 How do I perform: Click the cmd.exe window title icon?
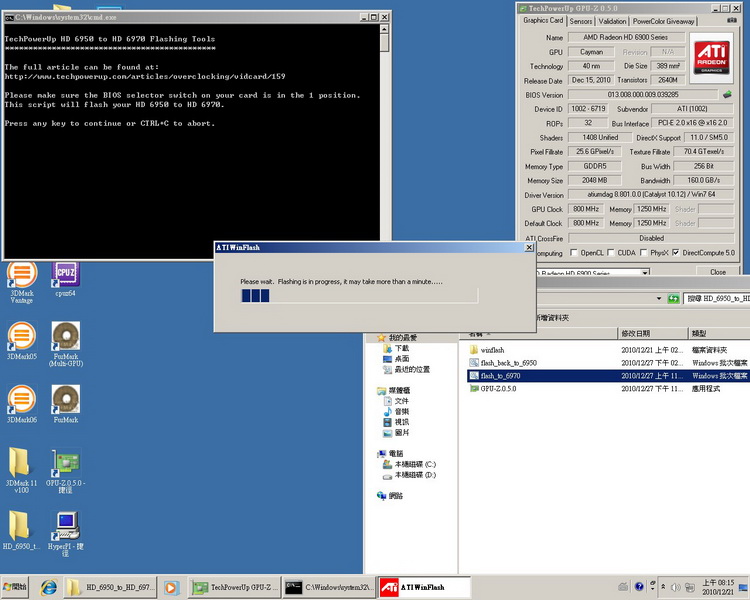tap(9, 17)
